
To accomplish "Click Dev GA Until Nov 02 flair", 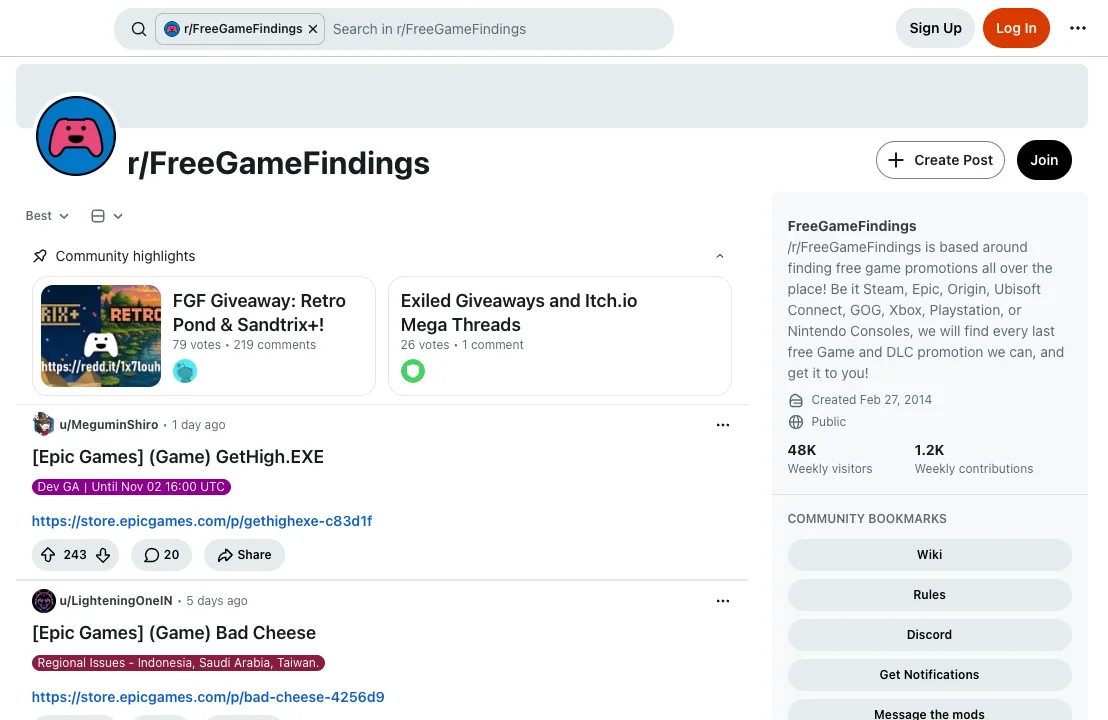I will coord(131,487).
